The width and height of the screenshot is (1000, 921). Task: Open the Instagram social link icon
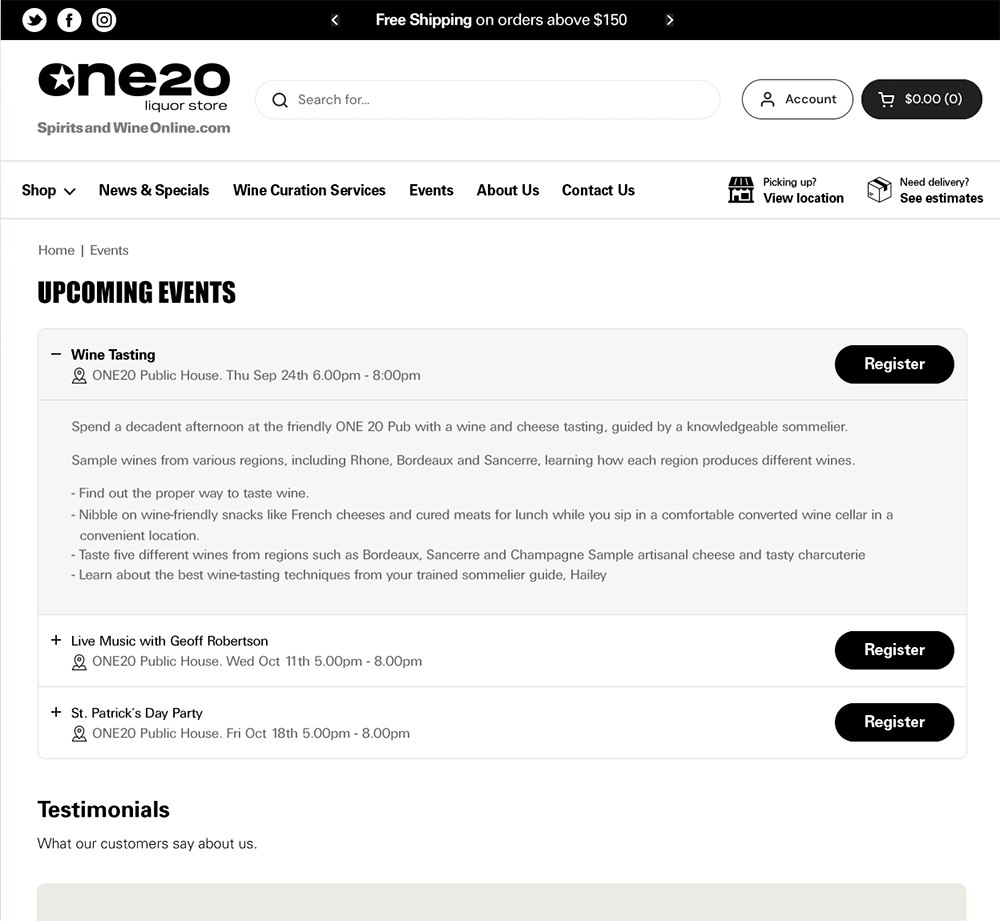click(104, 20)
